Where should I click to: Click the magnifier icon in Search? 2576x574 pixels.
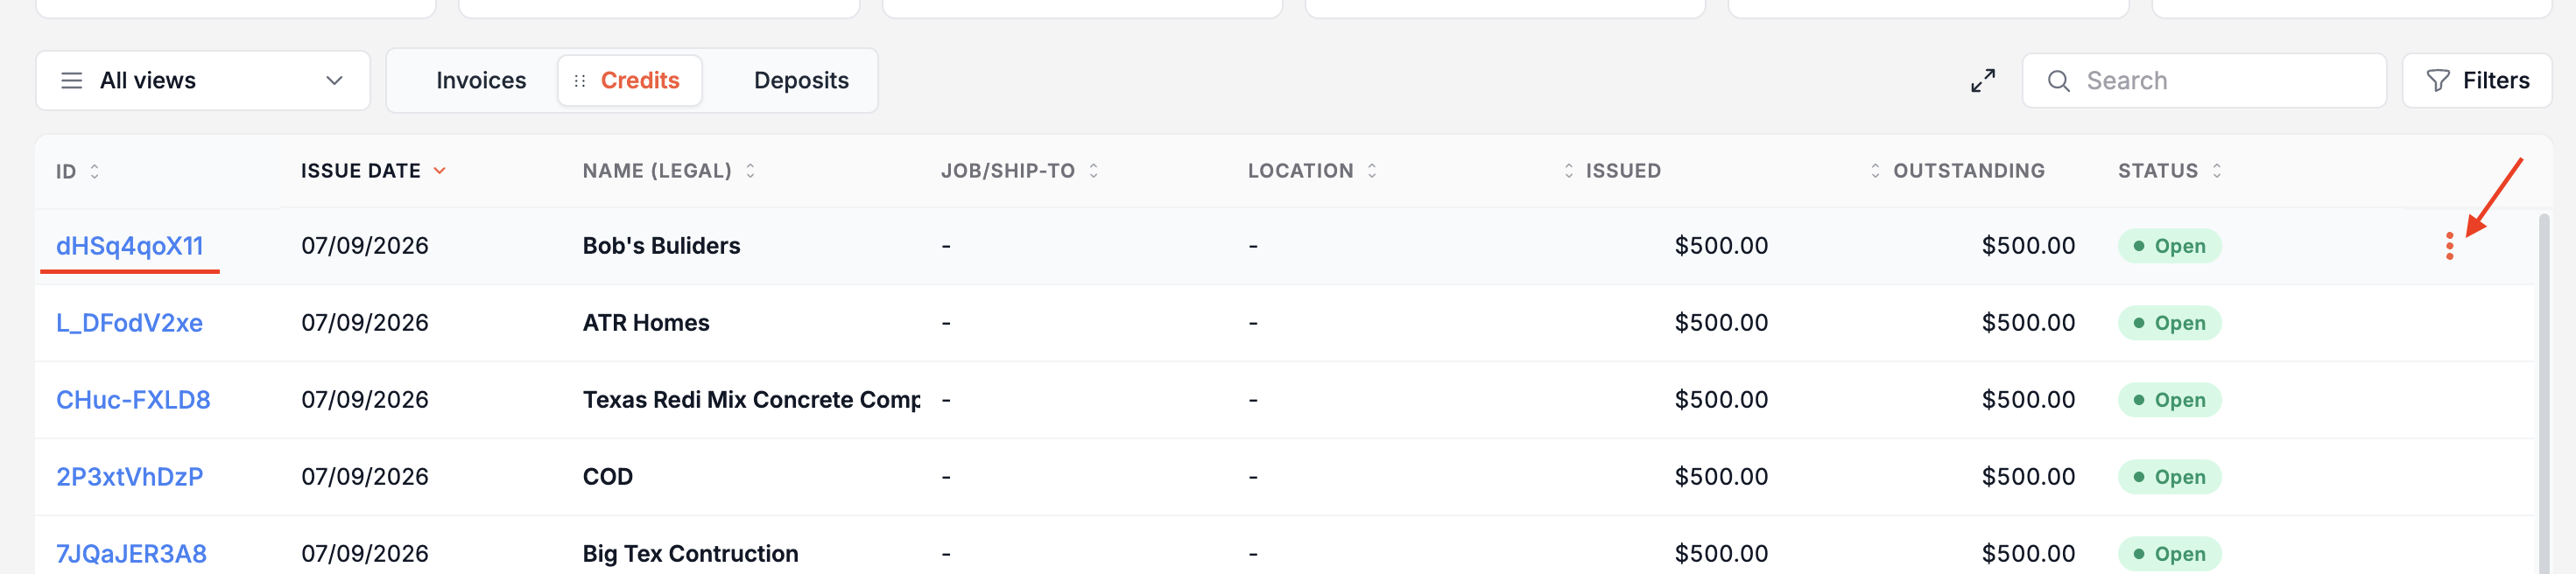pyautogui.click(x=2058, y=81)
